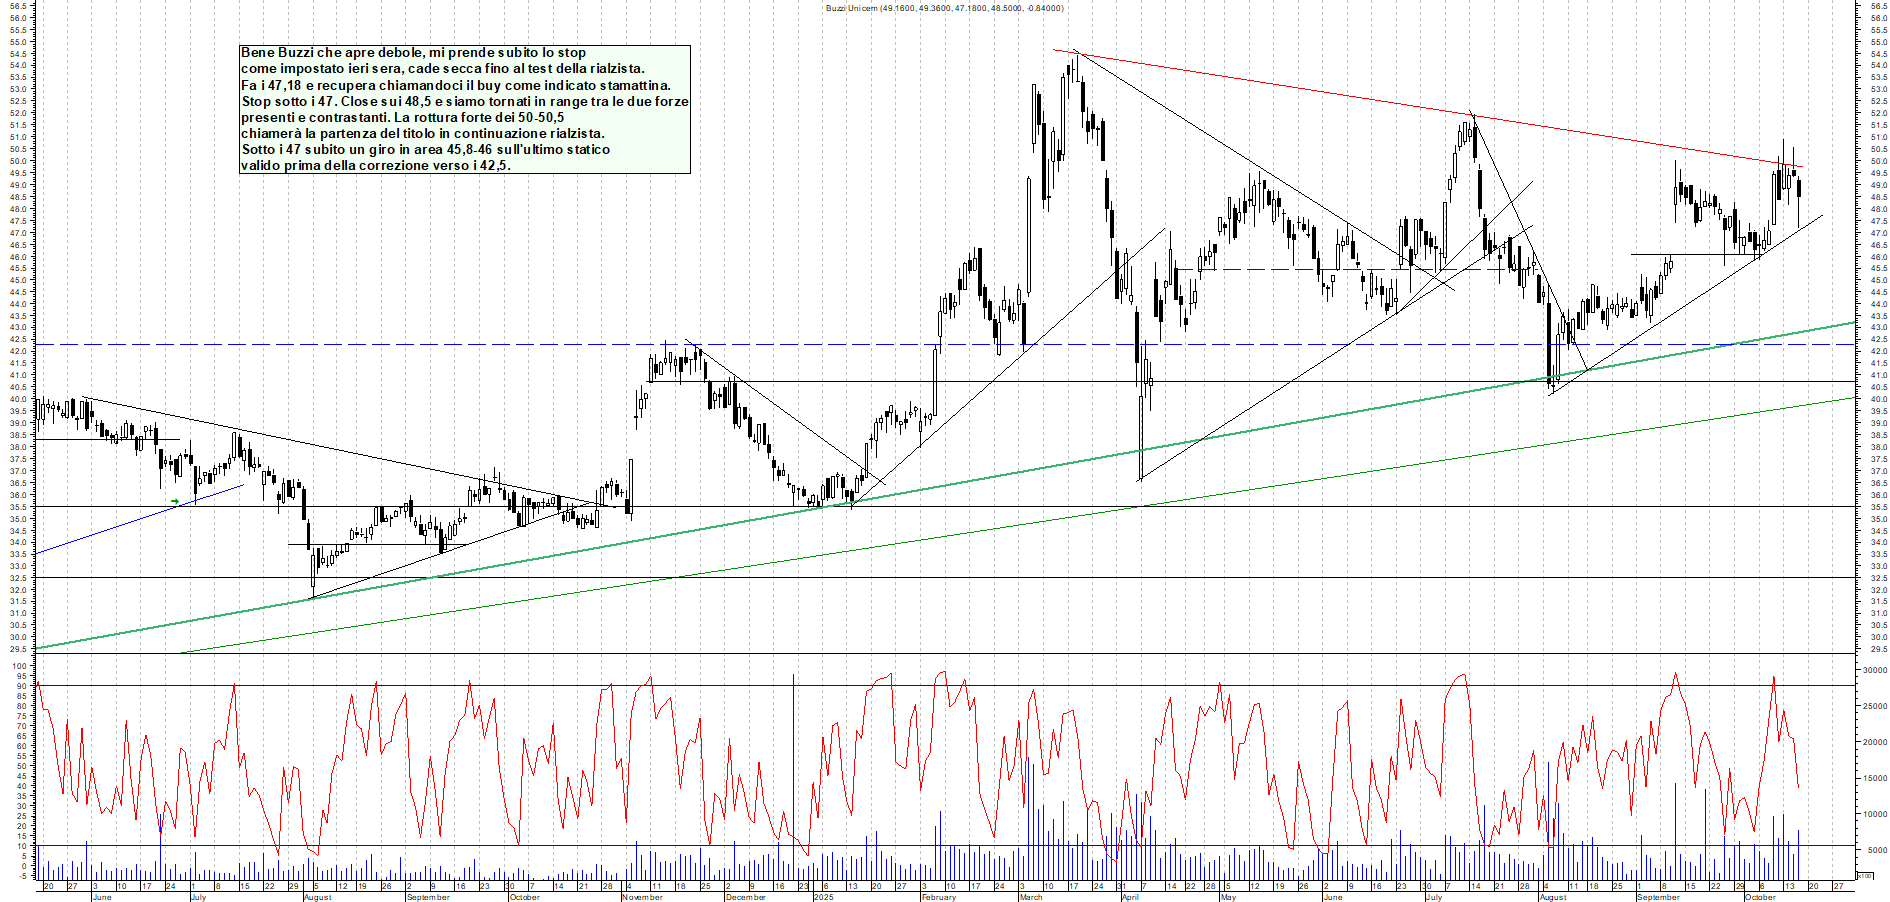
Task: Select the red descending resistance trendline
Action: [x=1300, y=87]
